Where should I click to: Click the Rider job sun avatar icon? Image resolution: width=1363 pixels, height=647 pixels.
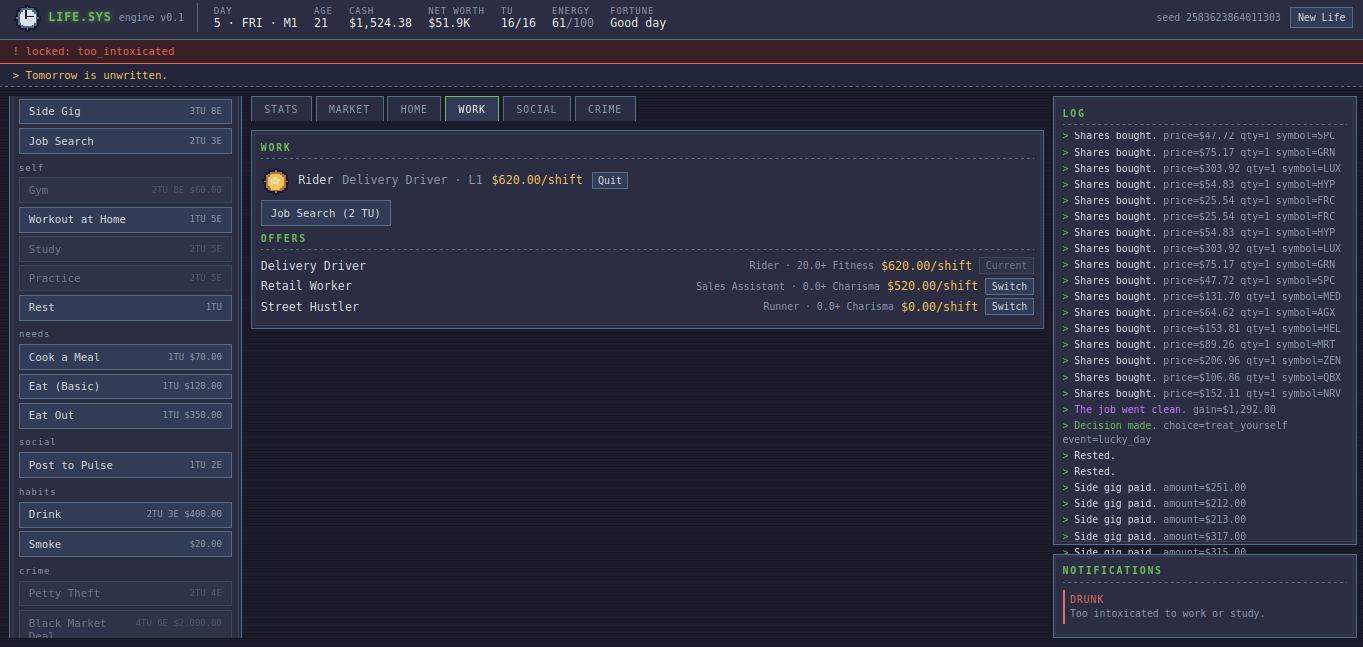(275, 181)
